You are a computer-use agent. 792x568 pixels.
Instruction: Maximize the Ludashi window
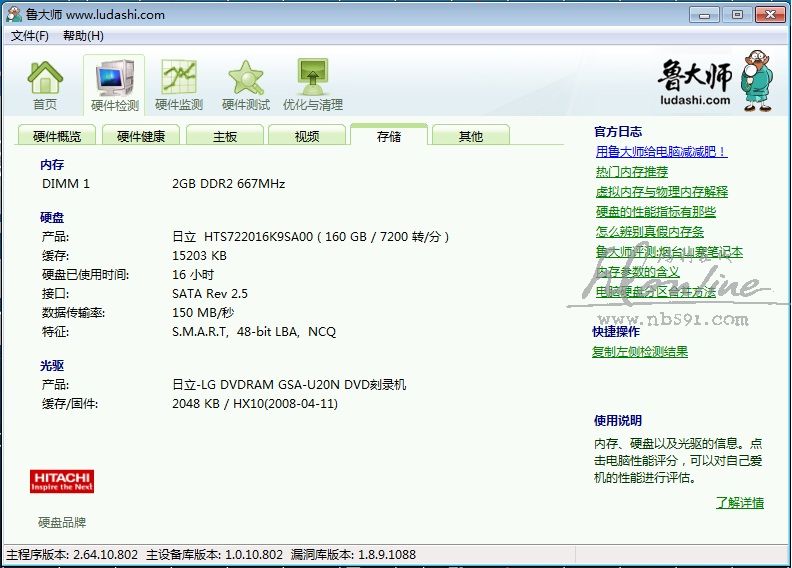coord(737,15)
